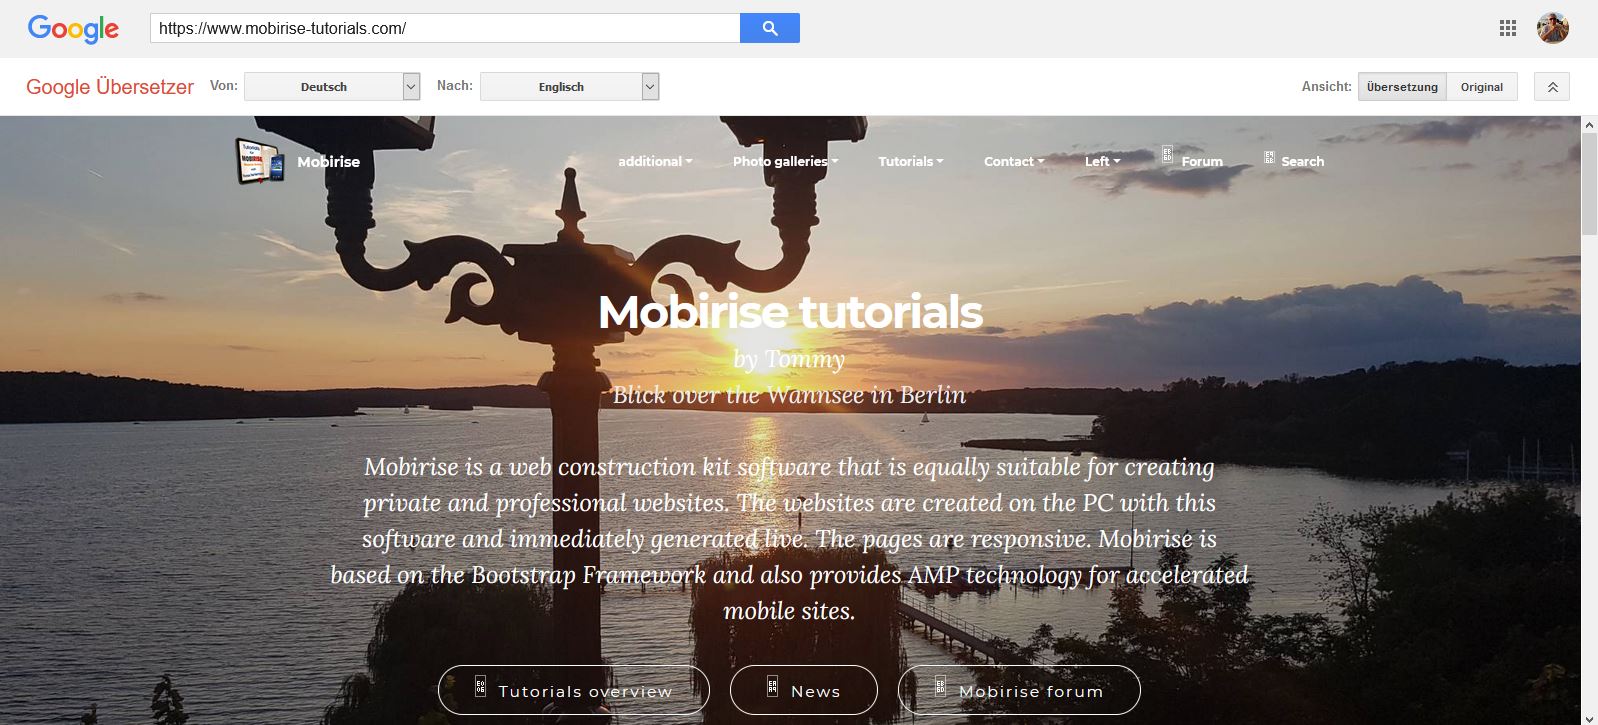The image size is (1598, 725).
Task: Click the blue search magnifier button
Action: point(769,28)
